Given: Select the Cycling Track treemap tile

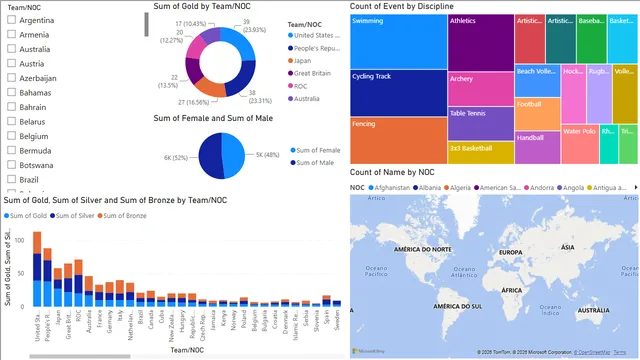Looking at the screenshot, I should 398,93.
